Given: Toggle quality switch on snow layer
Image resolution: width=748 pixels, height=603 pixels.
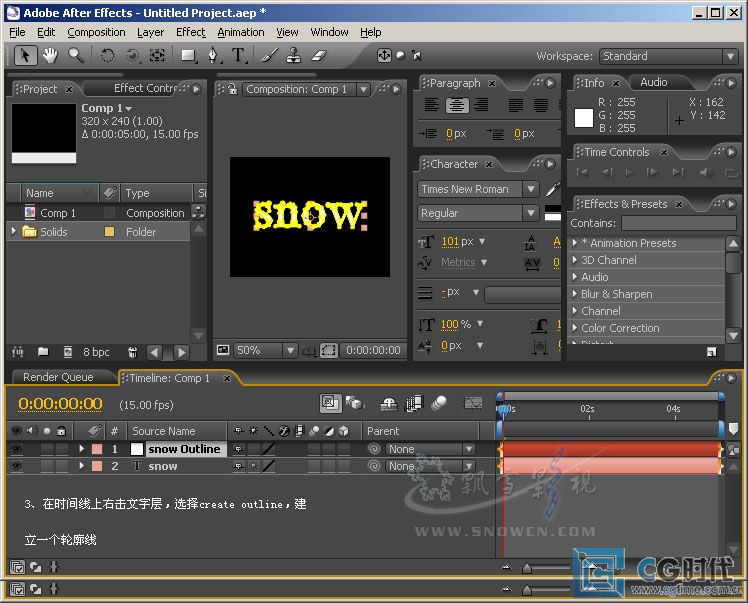Looking at the screenshot, I should tap(269, 466).
